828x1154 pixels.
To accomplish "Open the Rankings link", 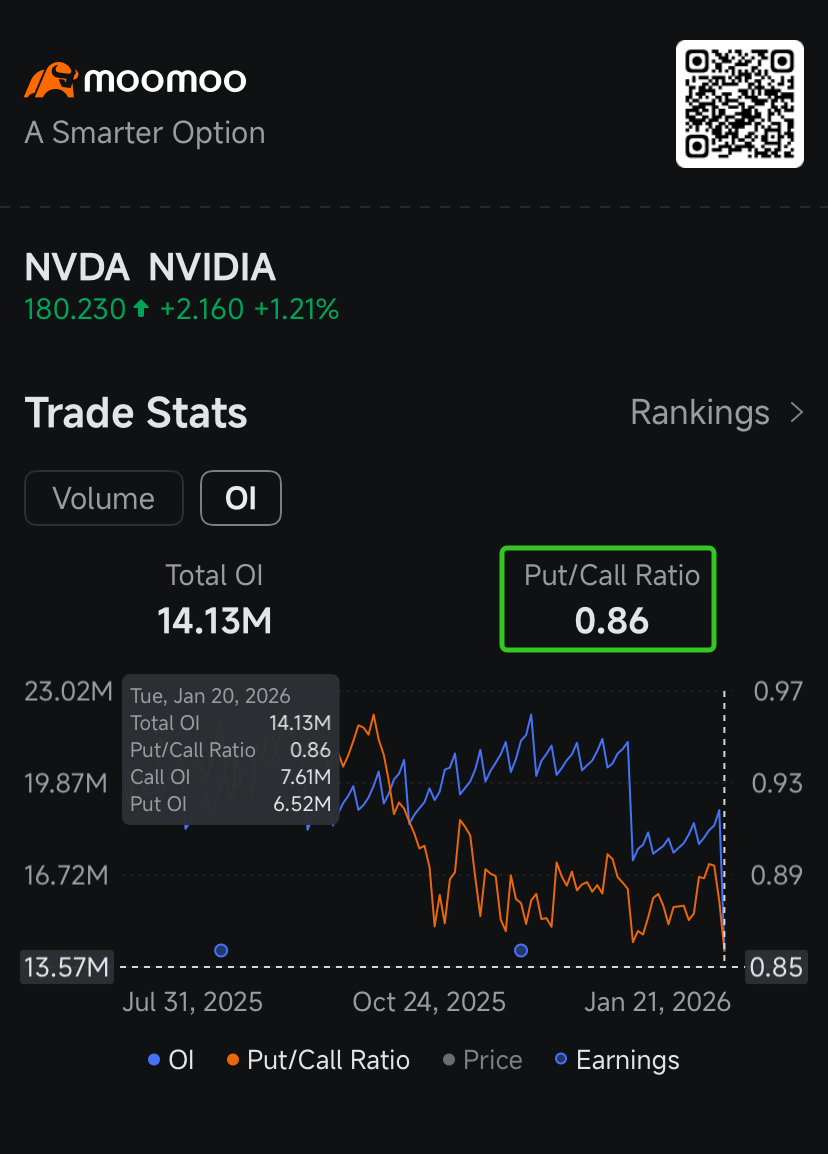I will tap(700, 412).
